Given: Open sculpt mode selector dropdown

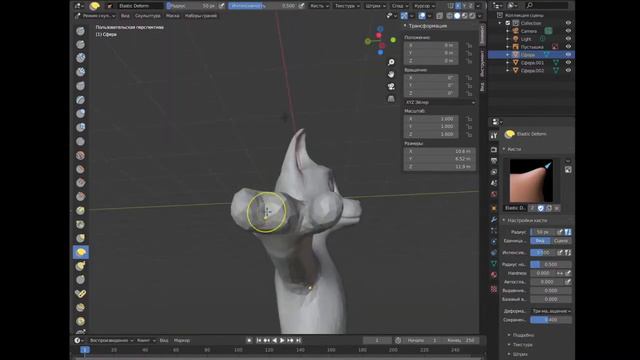Looking at the screenshot, I should coord(96,16).
